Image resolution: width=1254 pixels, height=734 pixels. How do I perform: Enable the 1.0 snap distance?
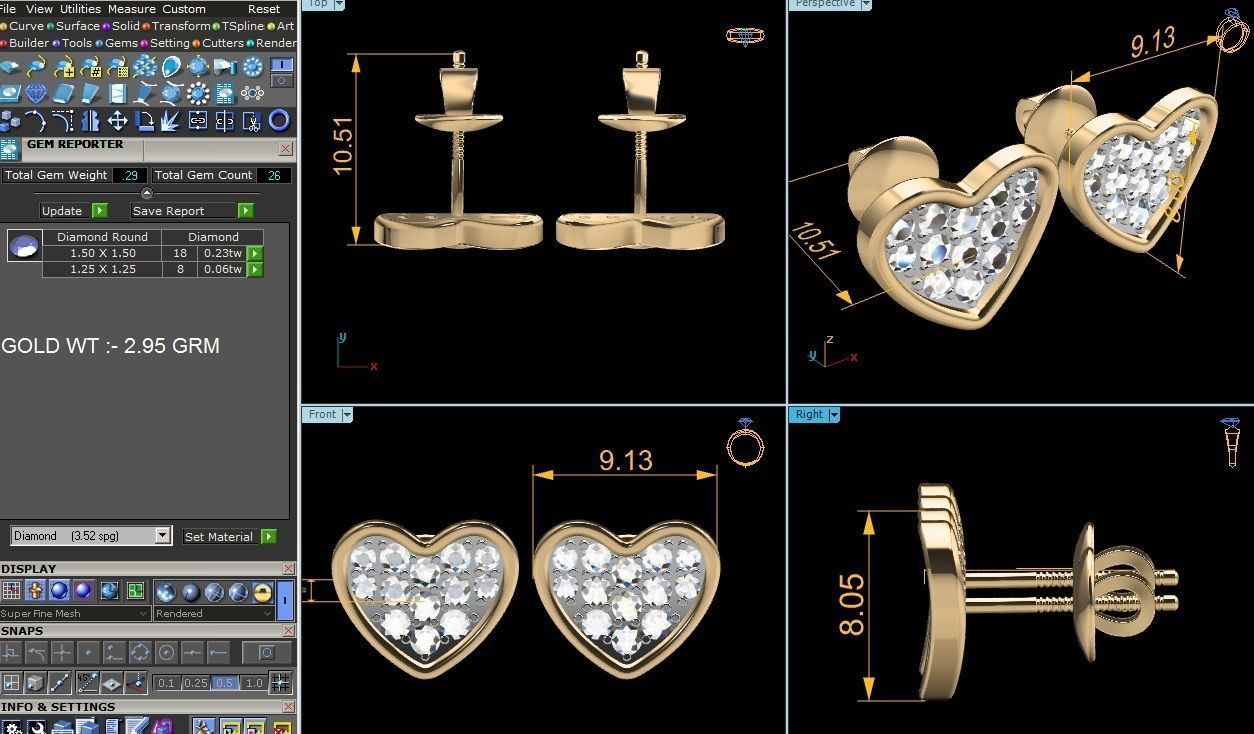click(x=254, y=683)
